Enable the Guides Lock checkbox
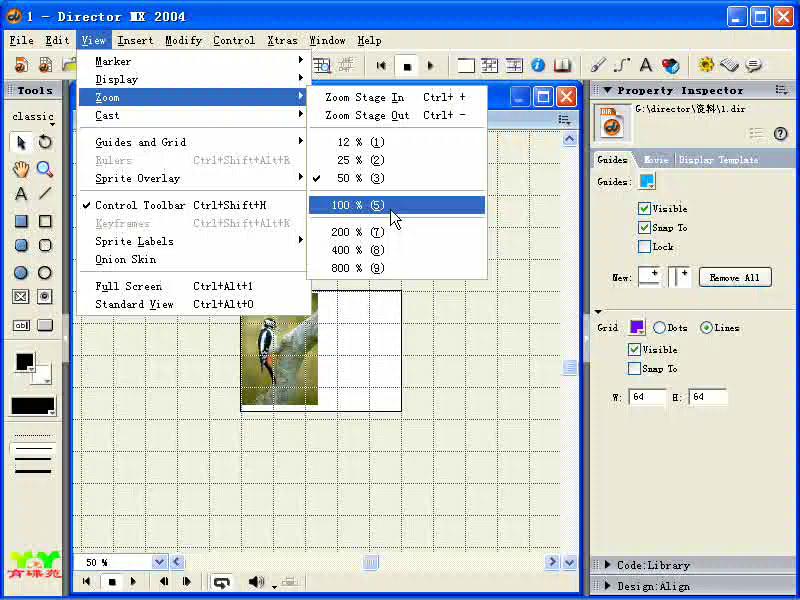 [644, 247]
